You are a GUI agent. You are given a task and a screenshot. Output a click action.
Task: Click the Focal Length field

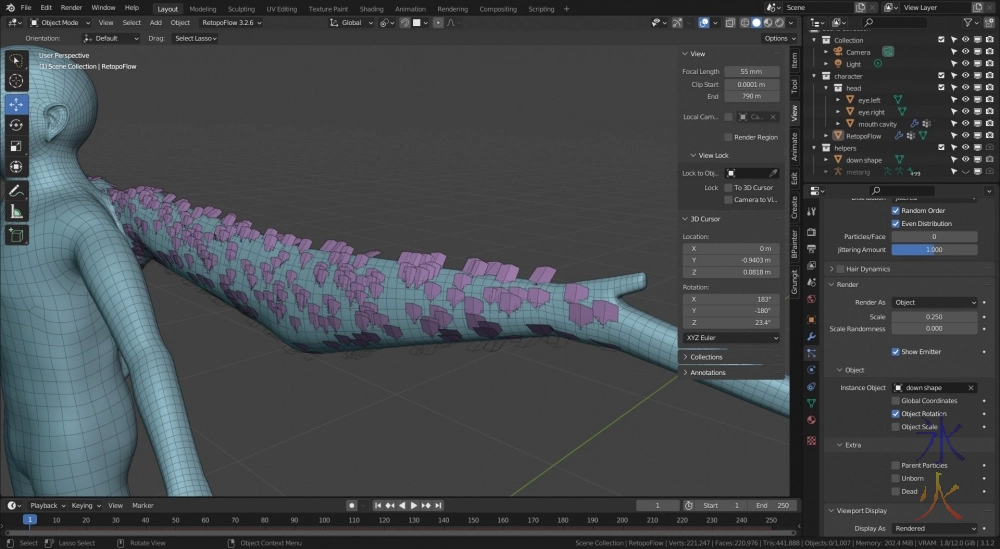752,72
